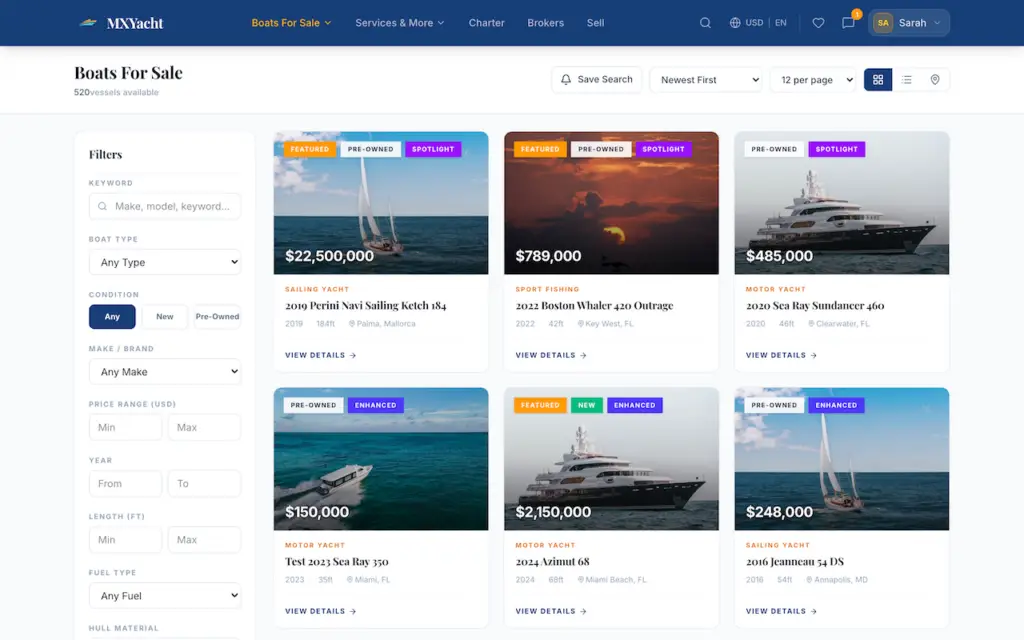Open $2,150,000 Azimut yacht photo

[x=611, y=459]
